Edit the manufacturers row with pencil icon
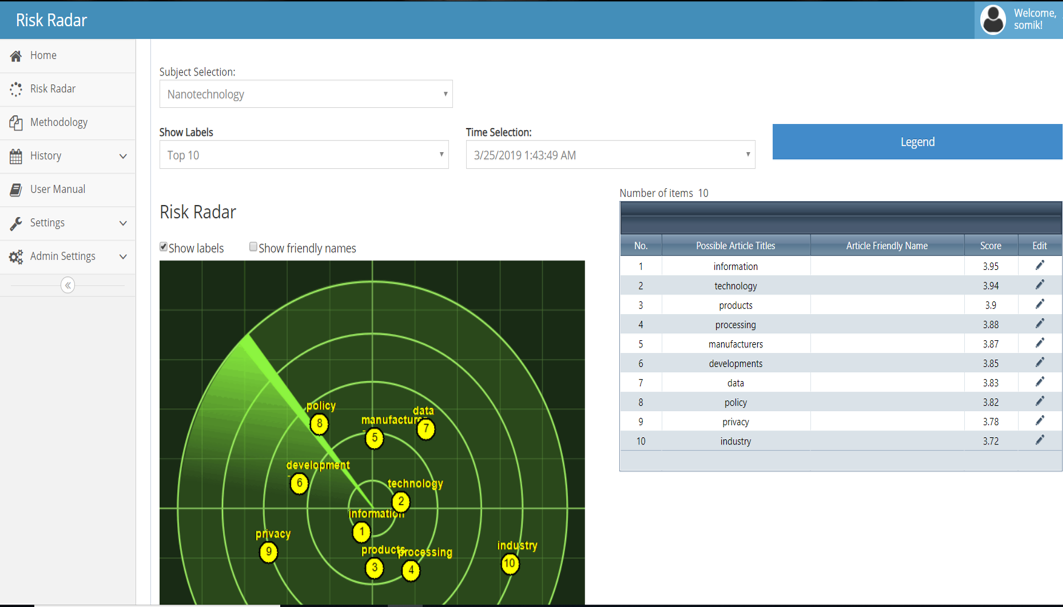The width and height of the screenshot is (1063, 607). (1040, 343)
